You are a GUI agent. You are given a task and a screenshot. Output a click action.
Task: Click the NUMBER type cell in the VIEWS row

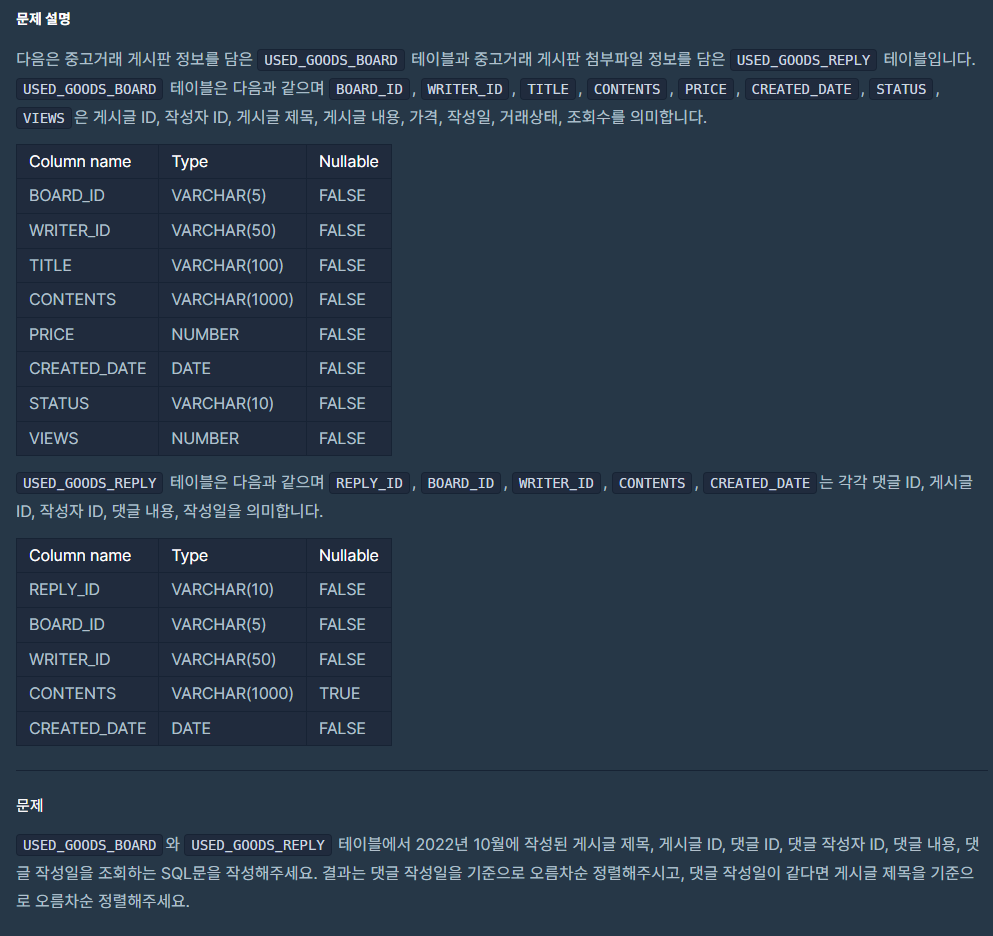pos(232,438)
